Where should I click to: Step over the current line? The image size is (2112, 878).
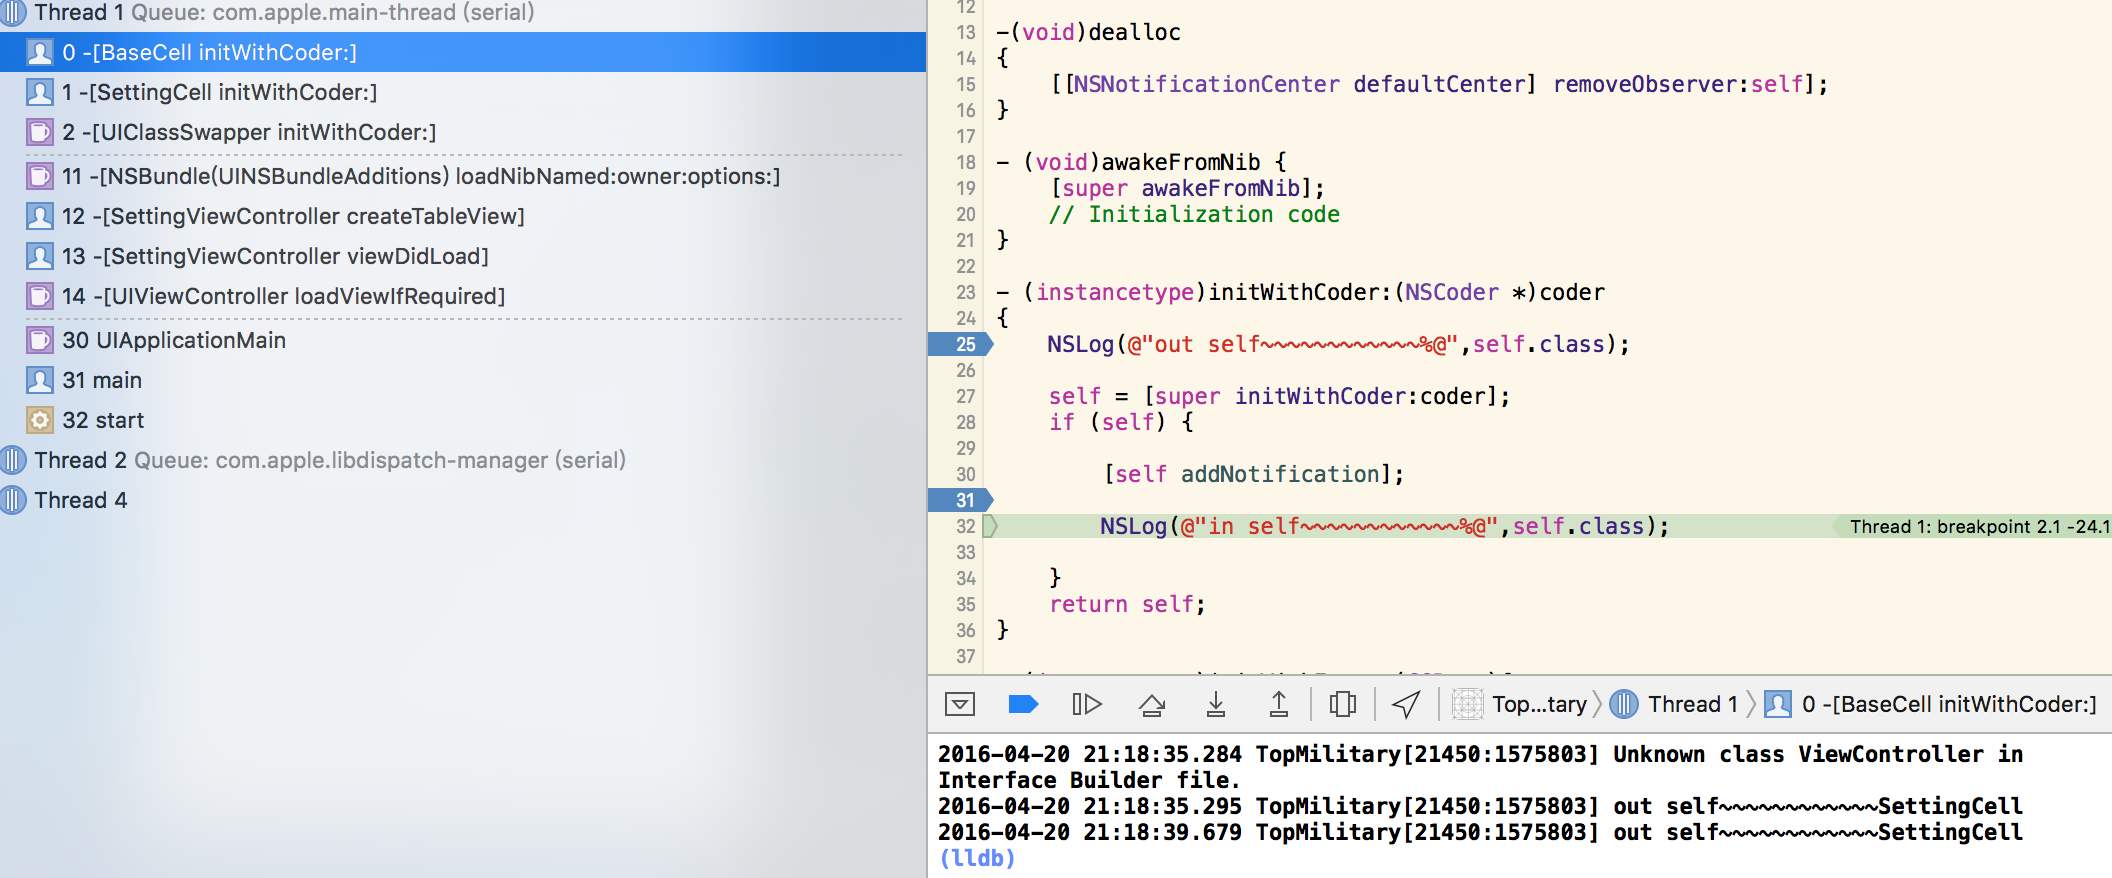(x=1152, y=704)
